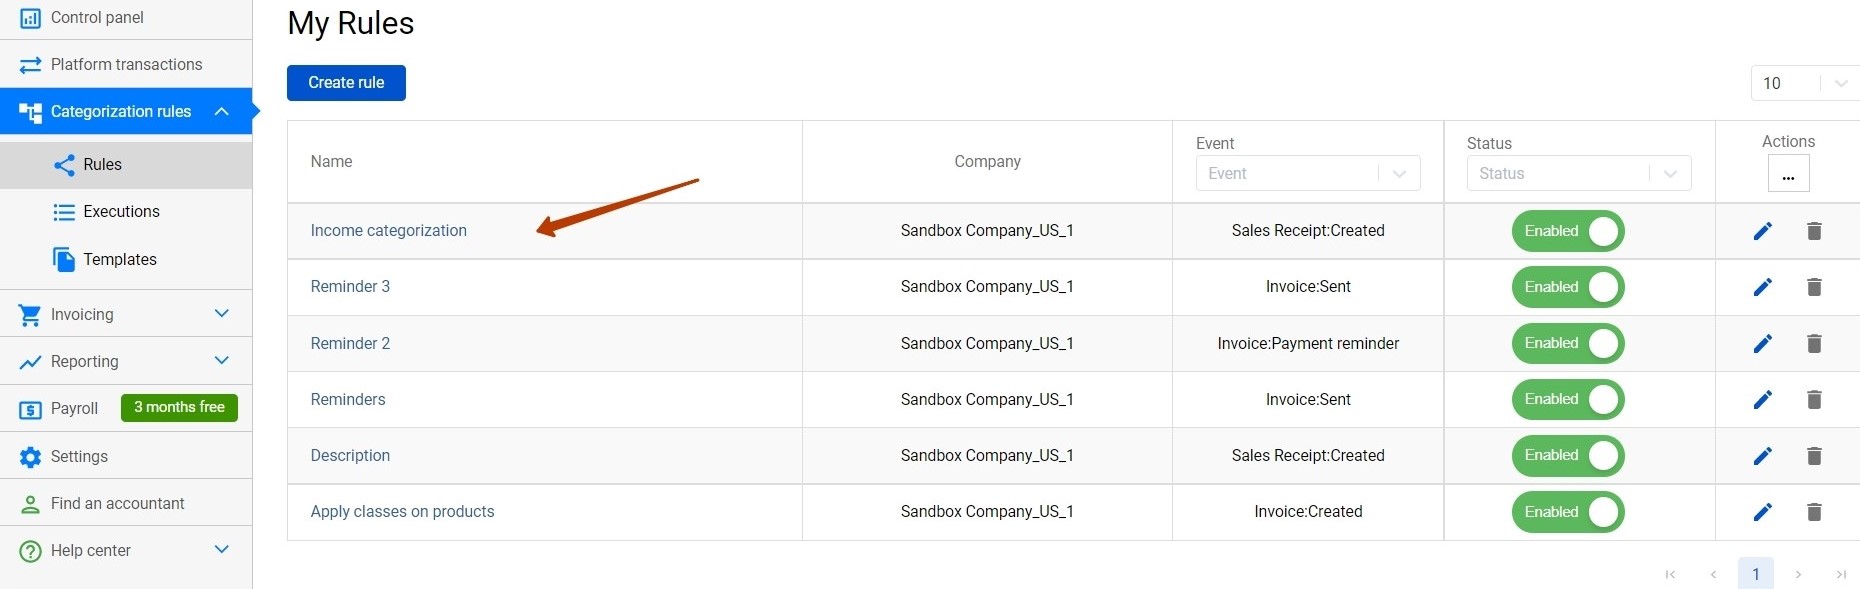The width and height of the screenshot is (1860, 589).
Task: Open the page size selector showing 10
Action: point(1804,83)
